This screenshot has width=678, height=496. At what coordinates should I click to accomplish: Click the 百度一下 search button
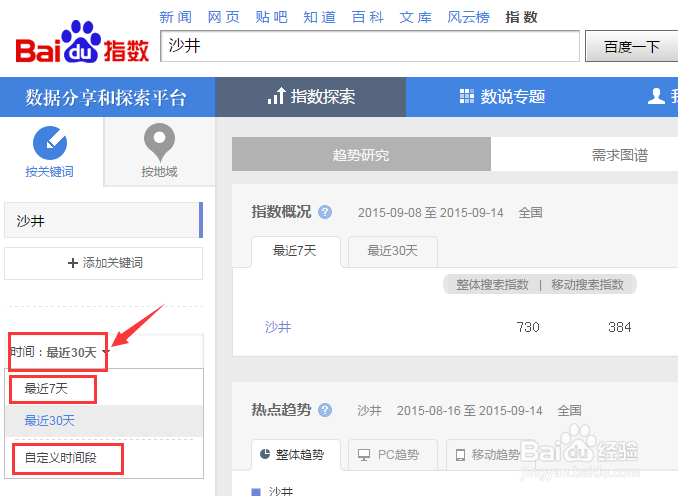pyautogui.click(x=632, y=46)
